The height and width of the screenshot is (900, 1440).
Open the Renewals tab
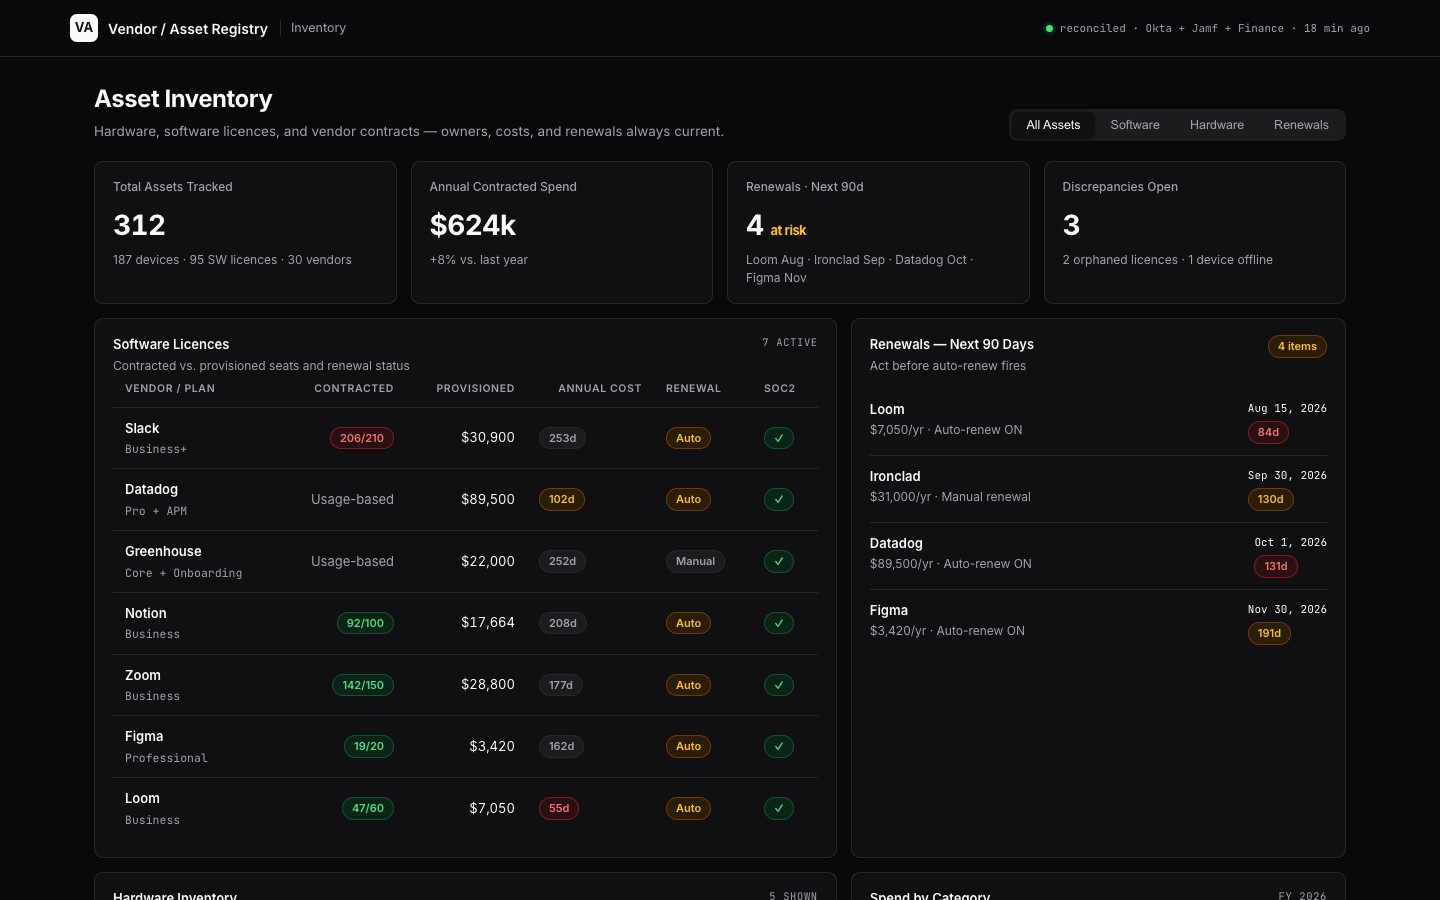click(1301, 125)
